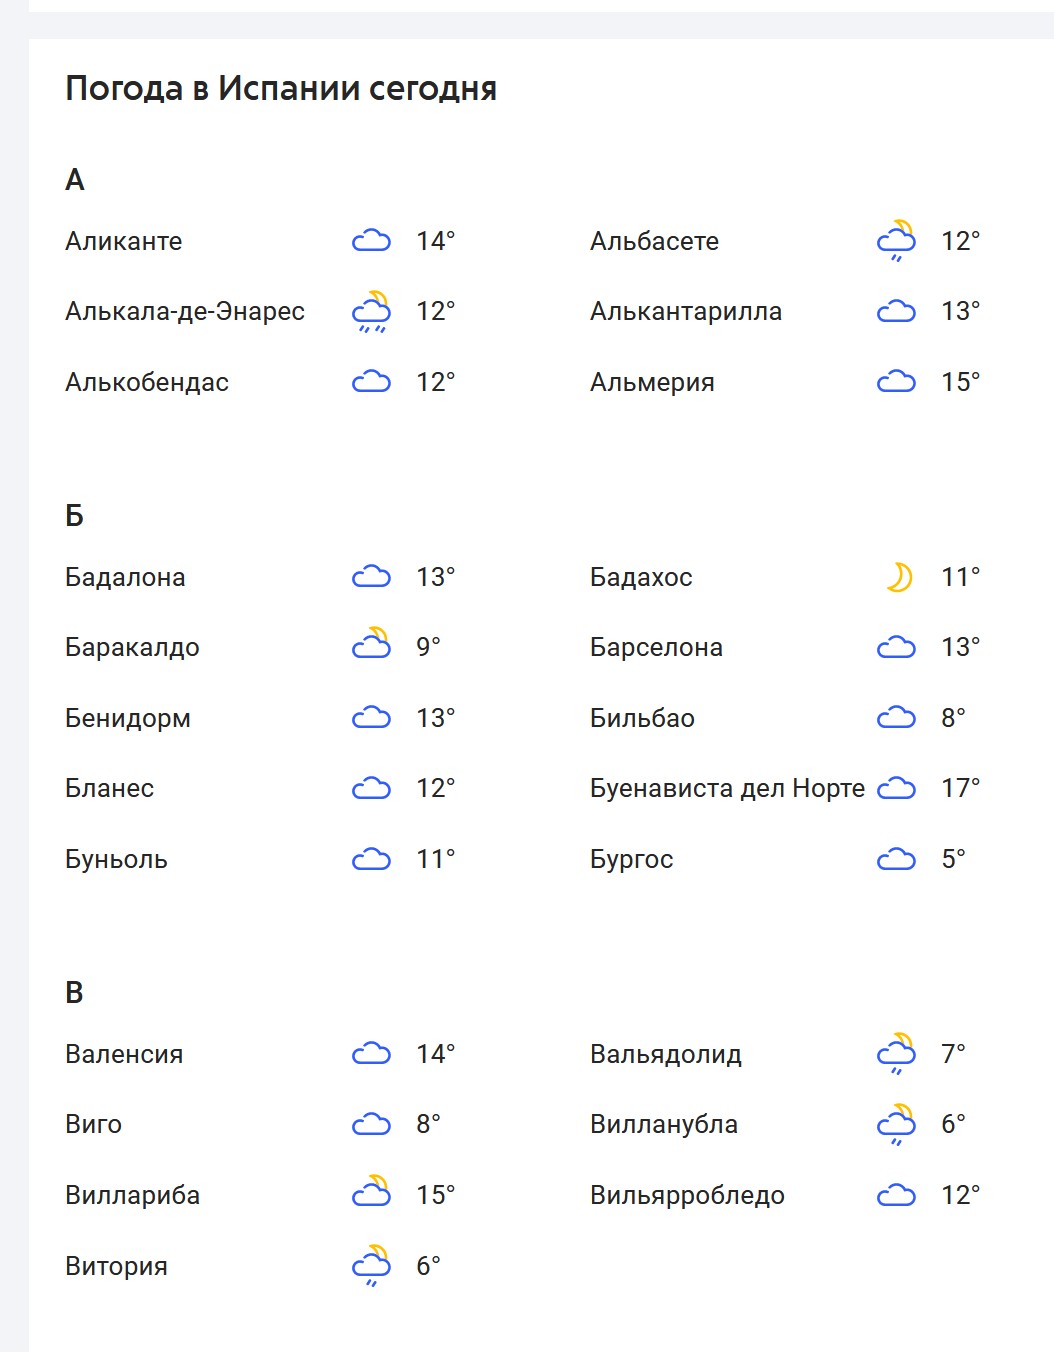The image size is (1054, 1352).
Task: Click the cloud icon beside Буэнависта дел Норте
Action: [896, 789]
